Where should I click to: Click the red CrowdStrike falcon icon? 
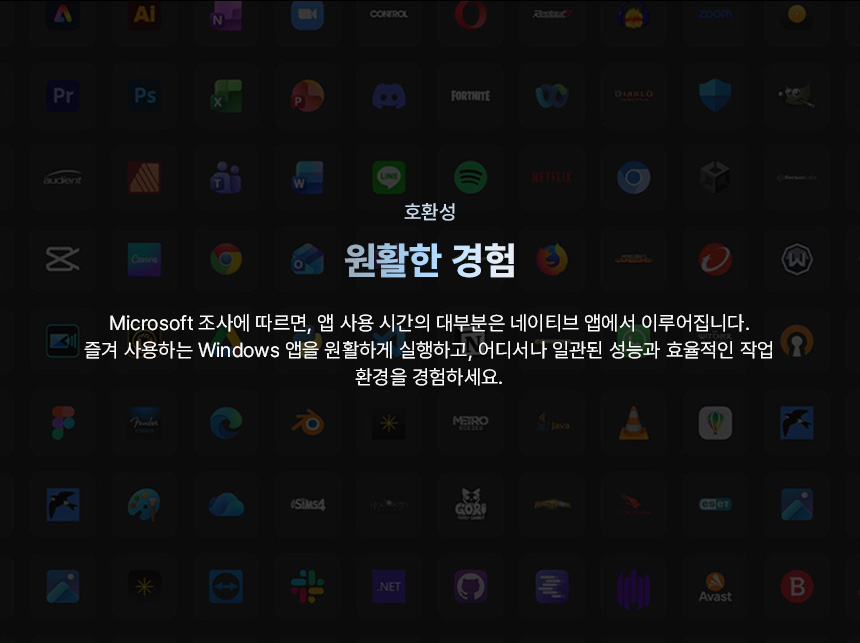click(x=633, y=504)
